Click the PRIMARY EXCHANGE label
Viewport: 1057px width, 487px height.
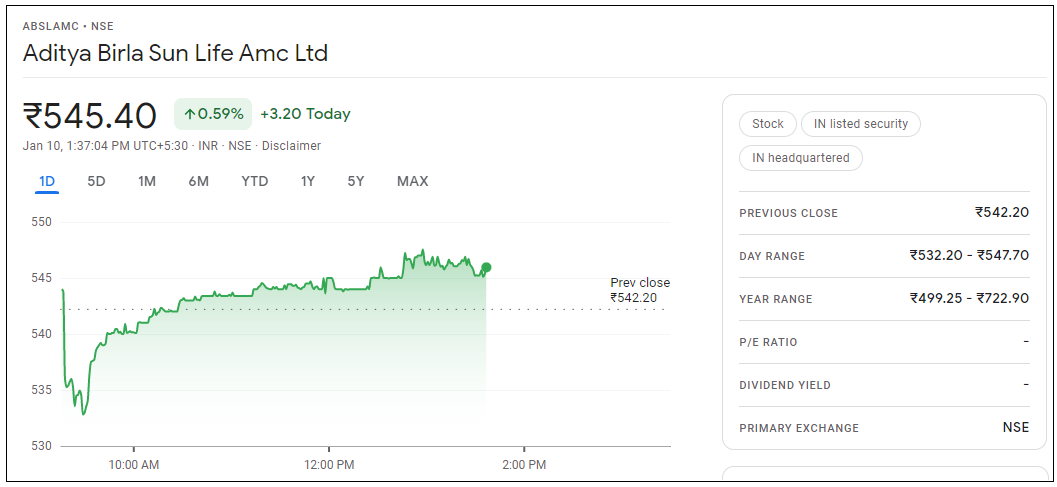[799, 428]
